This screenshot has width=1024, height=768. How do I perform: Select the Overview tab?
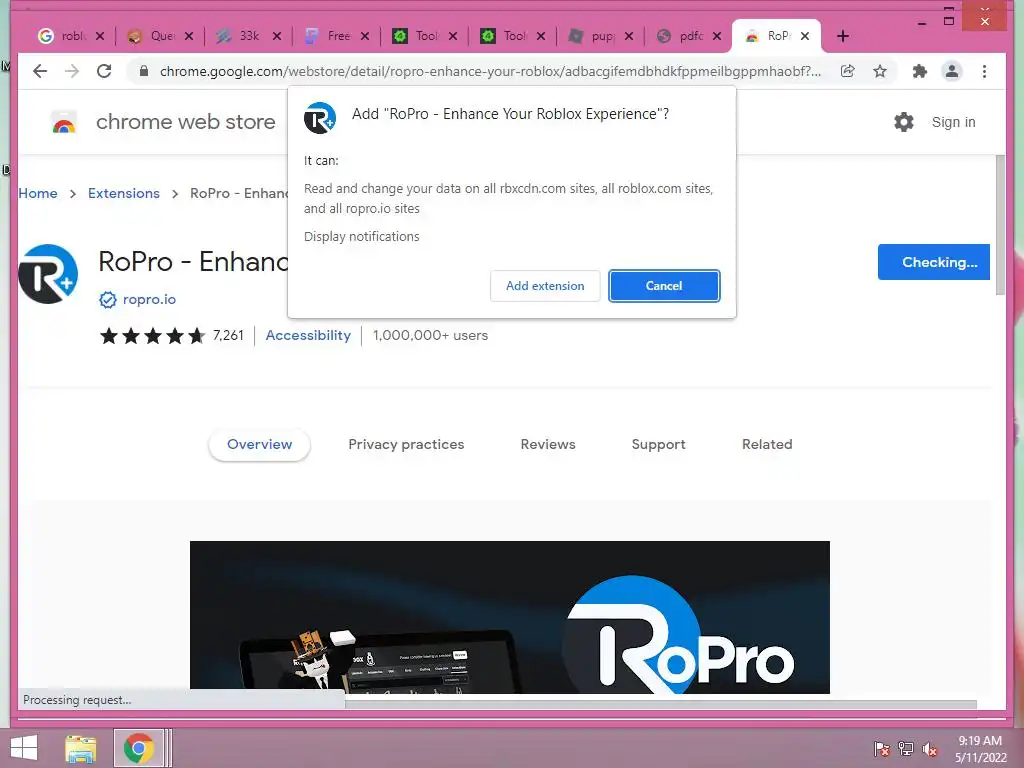click(259, 445)
